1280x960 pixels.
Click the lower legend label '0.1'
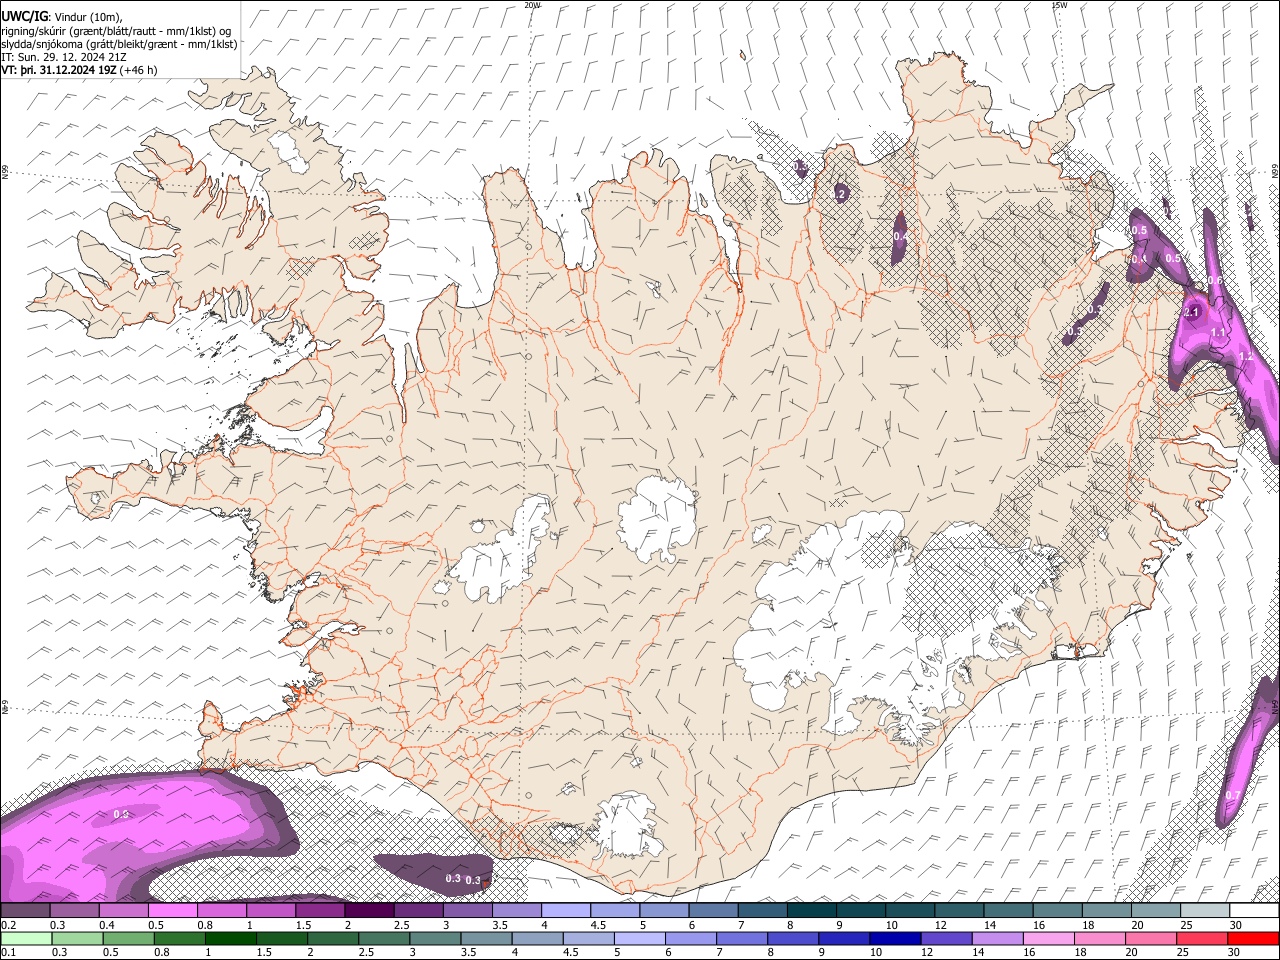coord(8,953)
